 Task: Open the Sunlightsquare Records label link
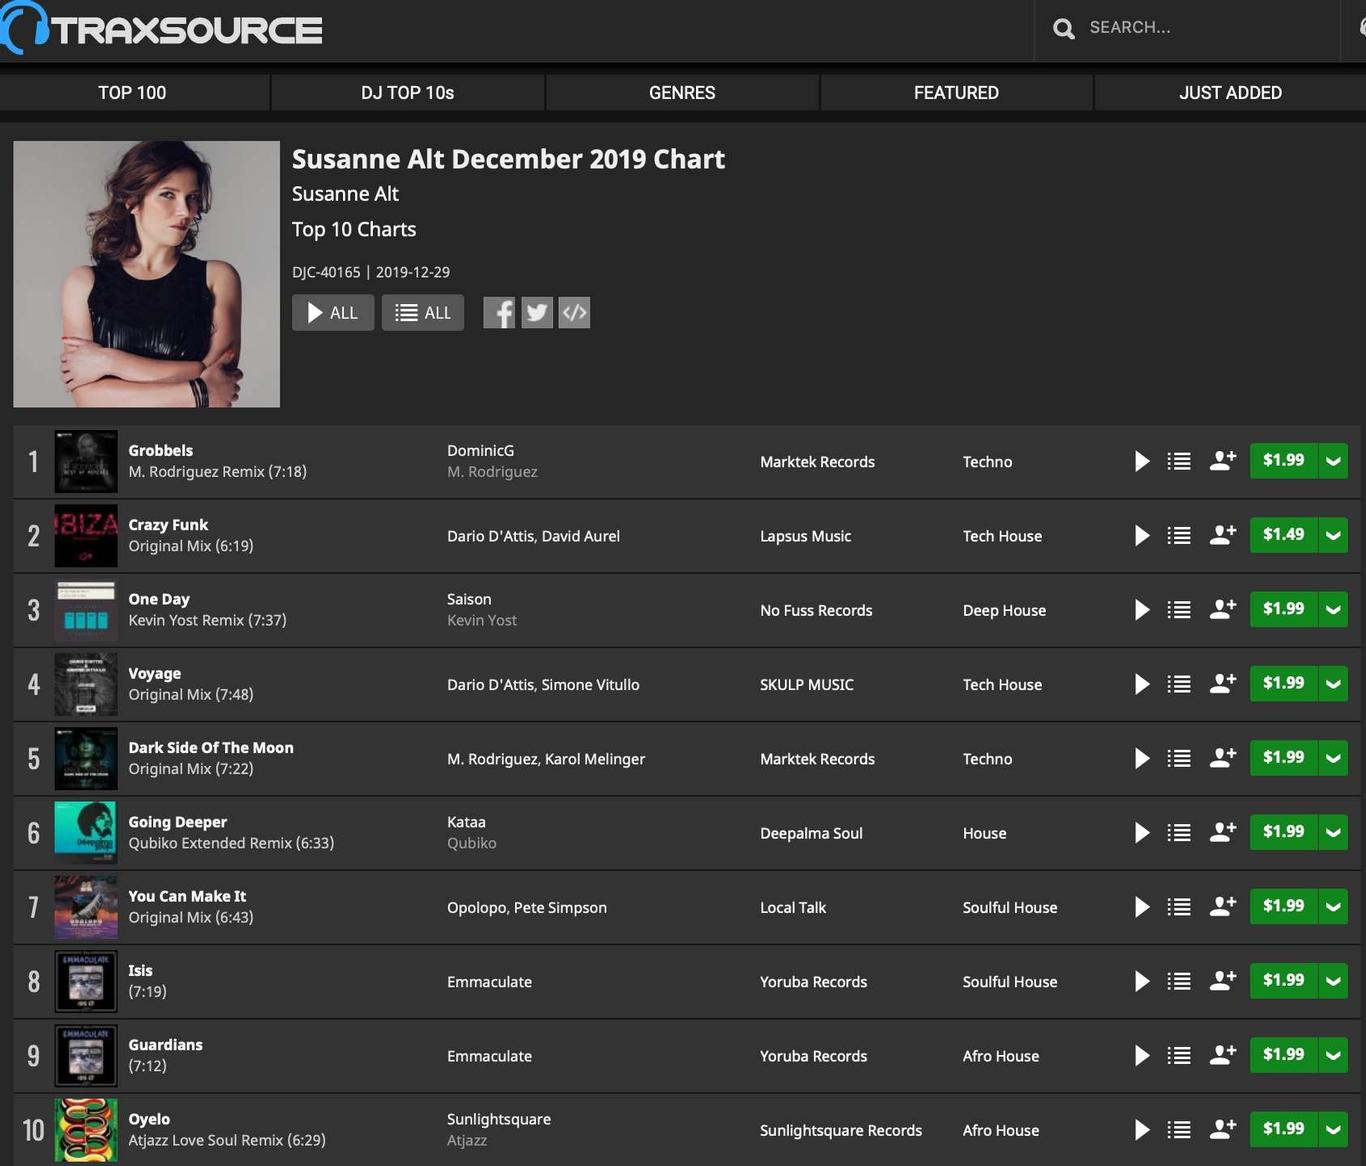point(841,1131)
